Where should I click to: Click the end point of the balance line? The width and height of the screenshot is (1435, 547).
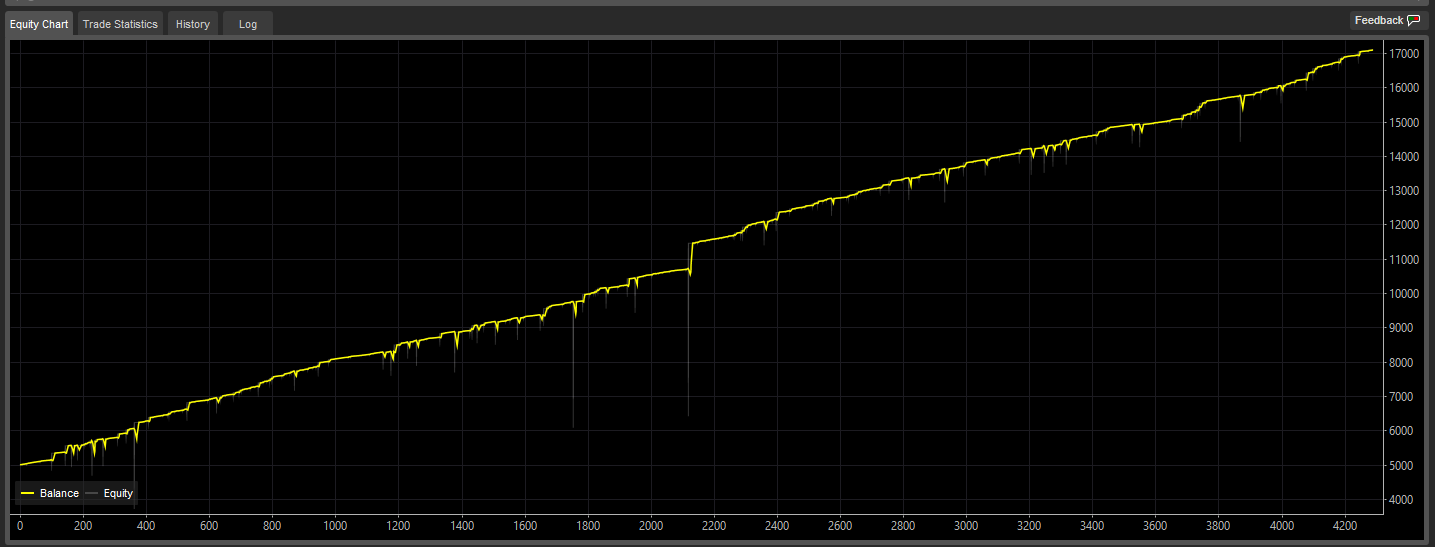(1372, 50)
